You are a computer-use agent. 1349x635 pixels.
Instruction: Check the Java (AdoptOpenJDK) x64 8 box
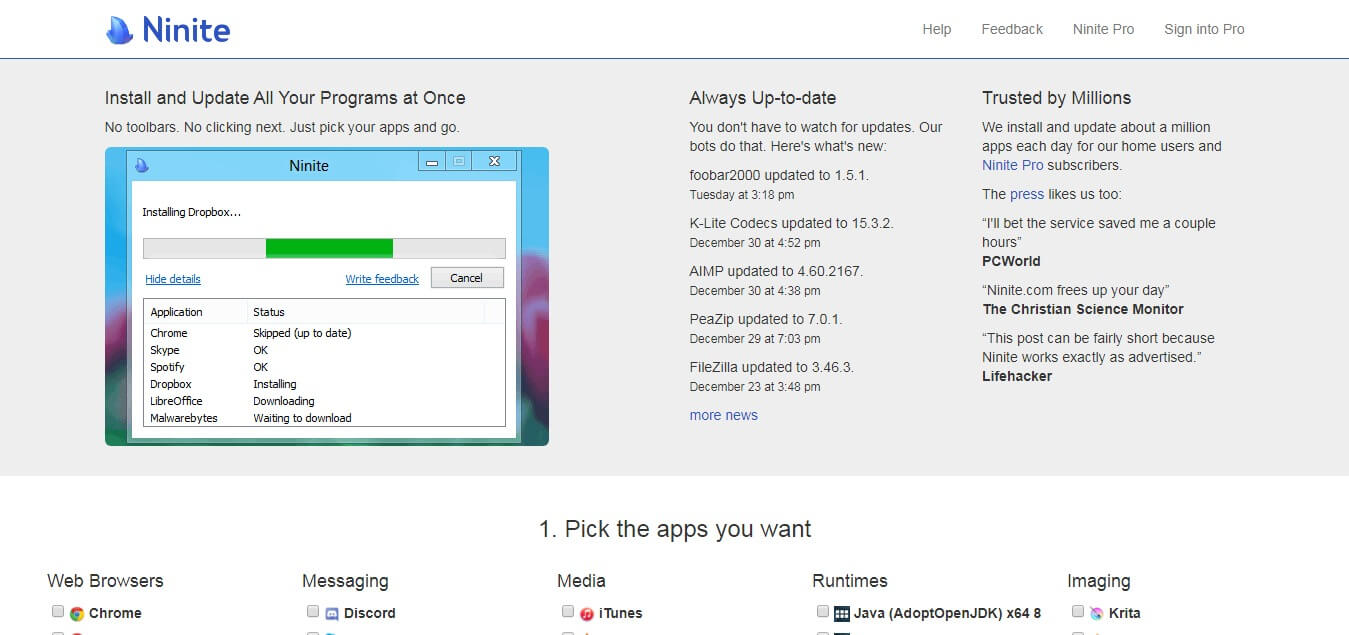pos(823,612)
